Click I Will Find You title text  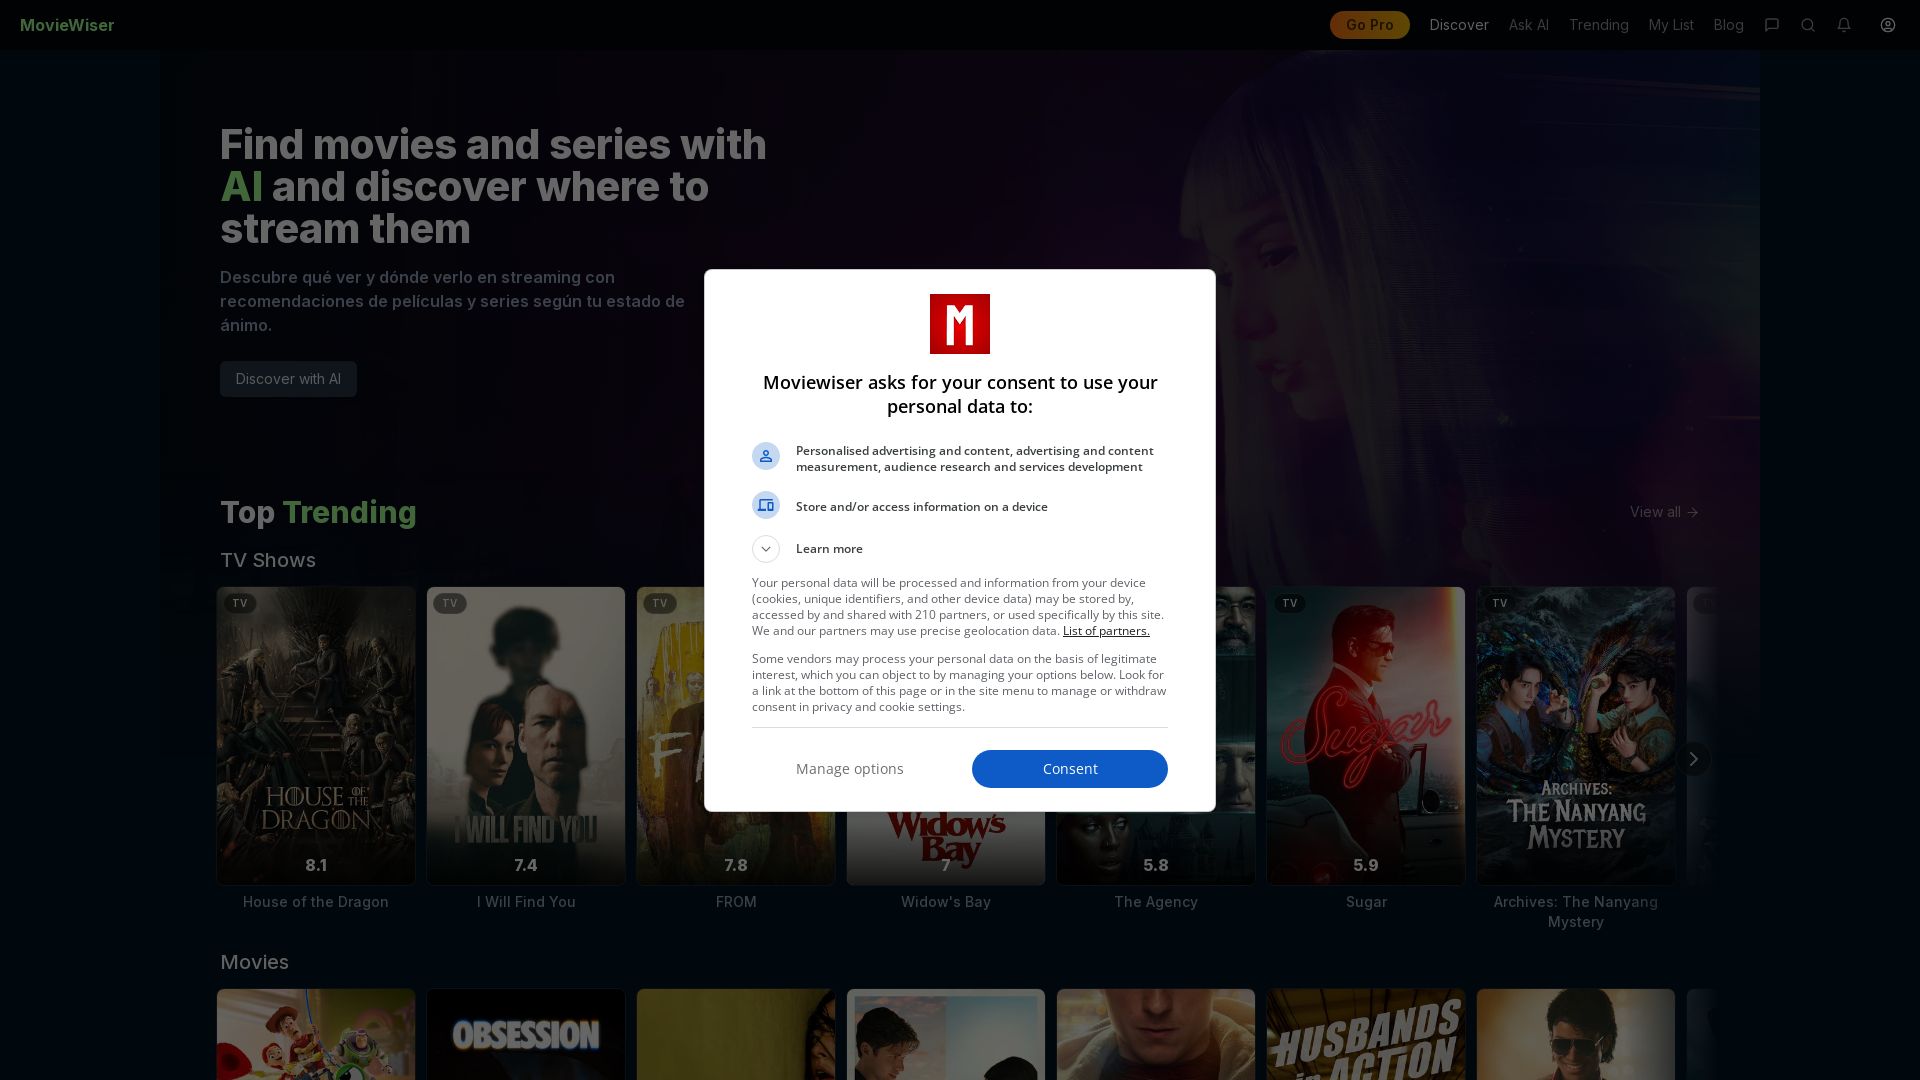(x=526, y=902)
